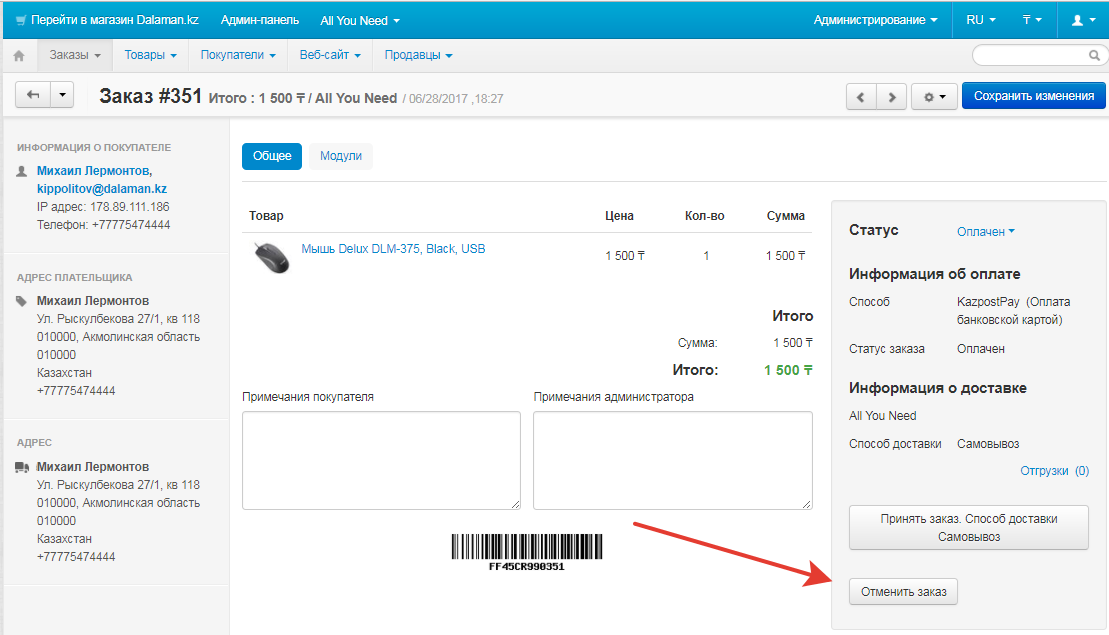This screenshot has width=1109, height=635.
Task: Click into Примечания администратора text area
Action: click(x=673, y=460)
